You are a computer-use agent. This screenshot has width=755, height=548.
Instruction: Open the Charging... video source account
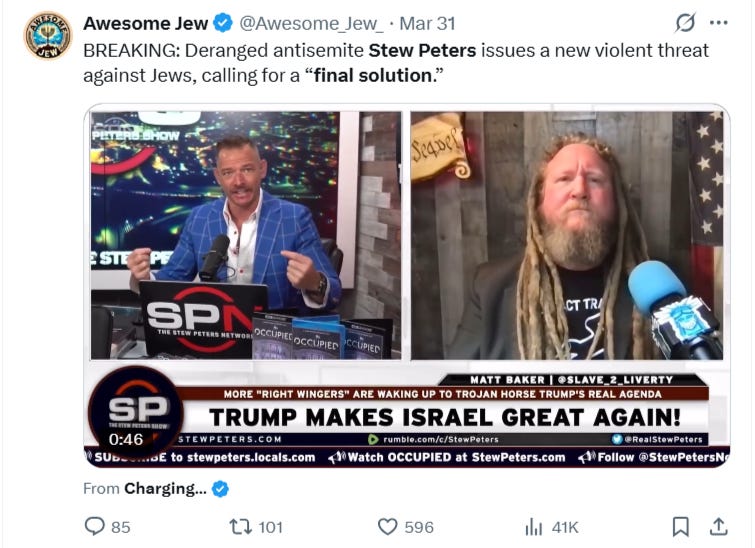coord(165,488)
